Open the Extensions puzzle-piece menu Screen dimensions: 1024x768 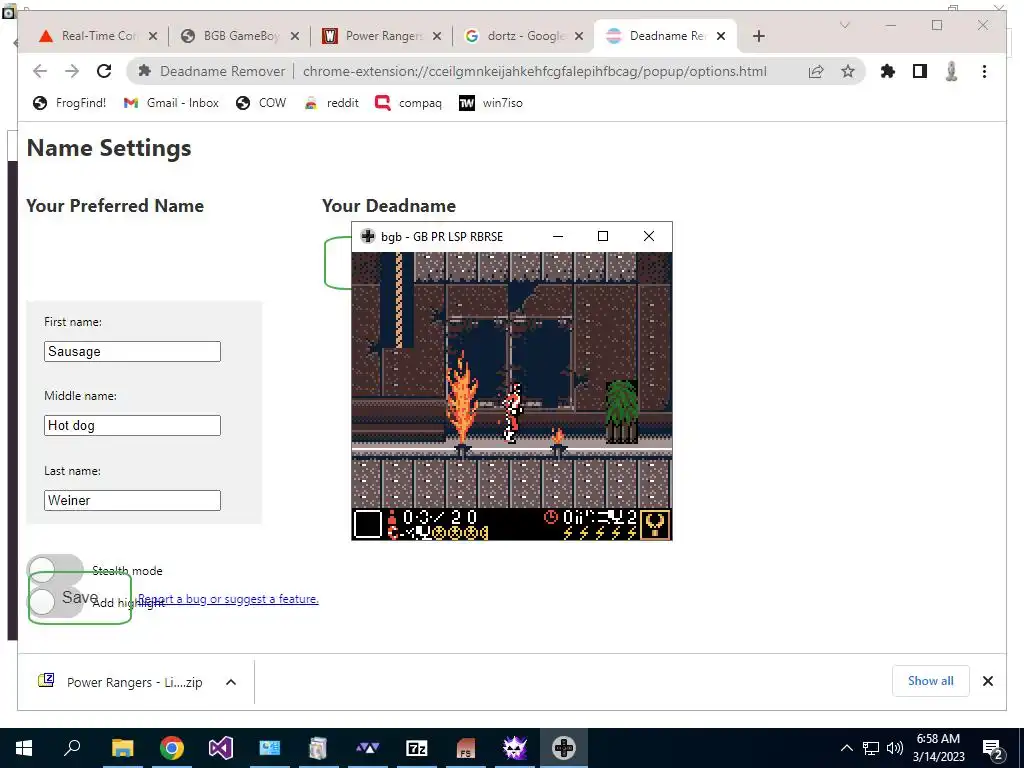pyautogui.click(x=888, y=71)
